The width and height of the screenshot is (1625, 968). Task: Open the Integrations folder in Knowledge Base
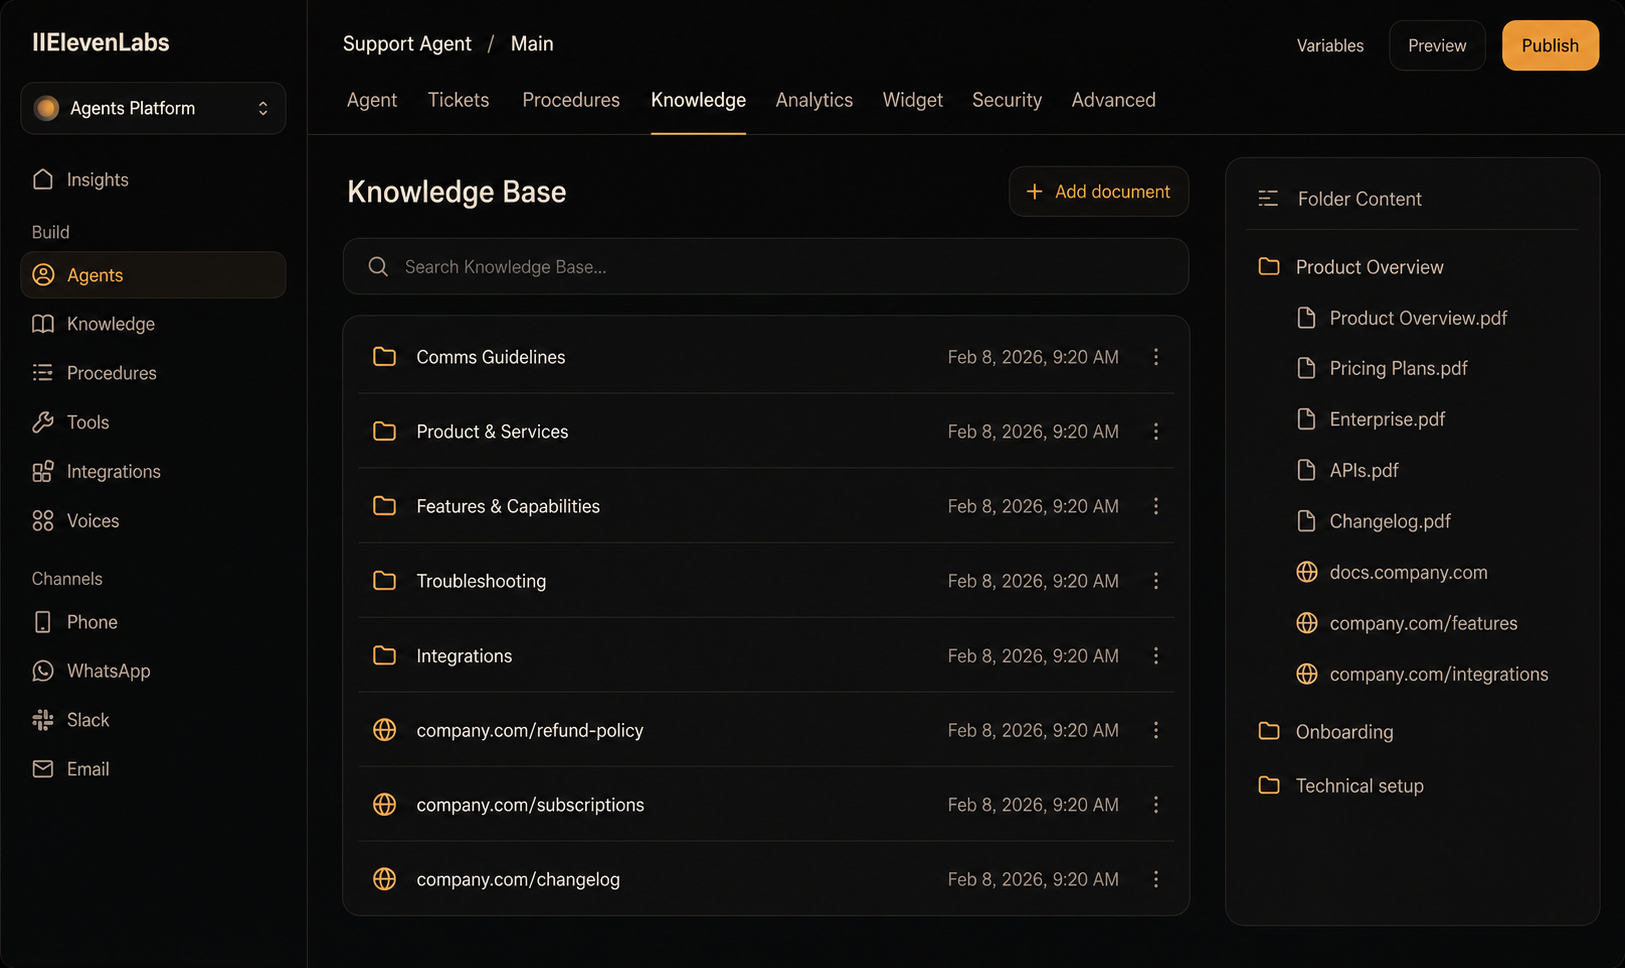tap(766, 656)
